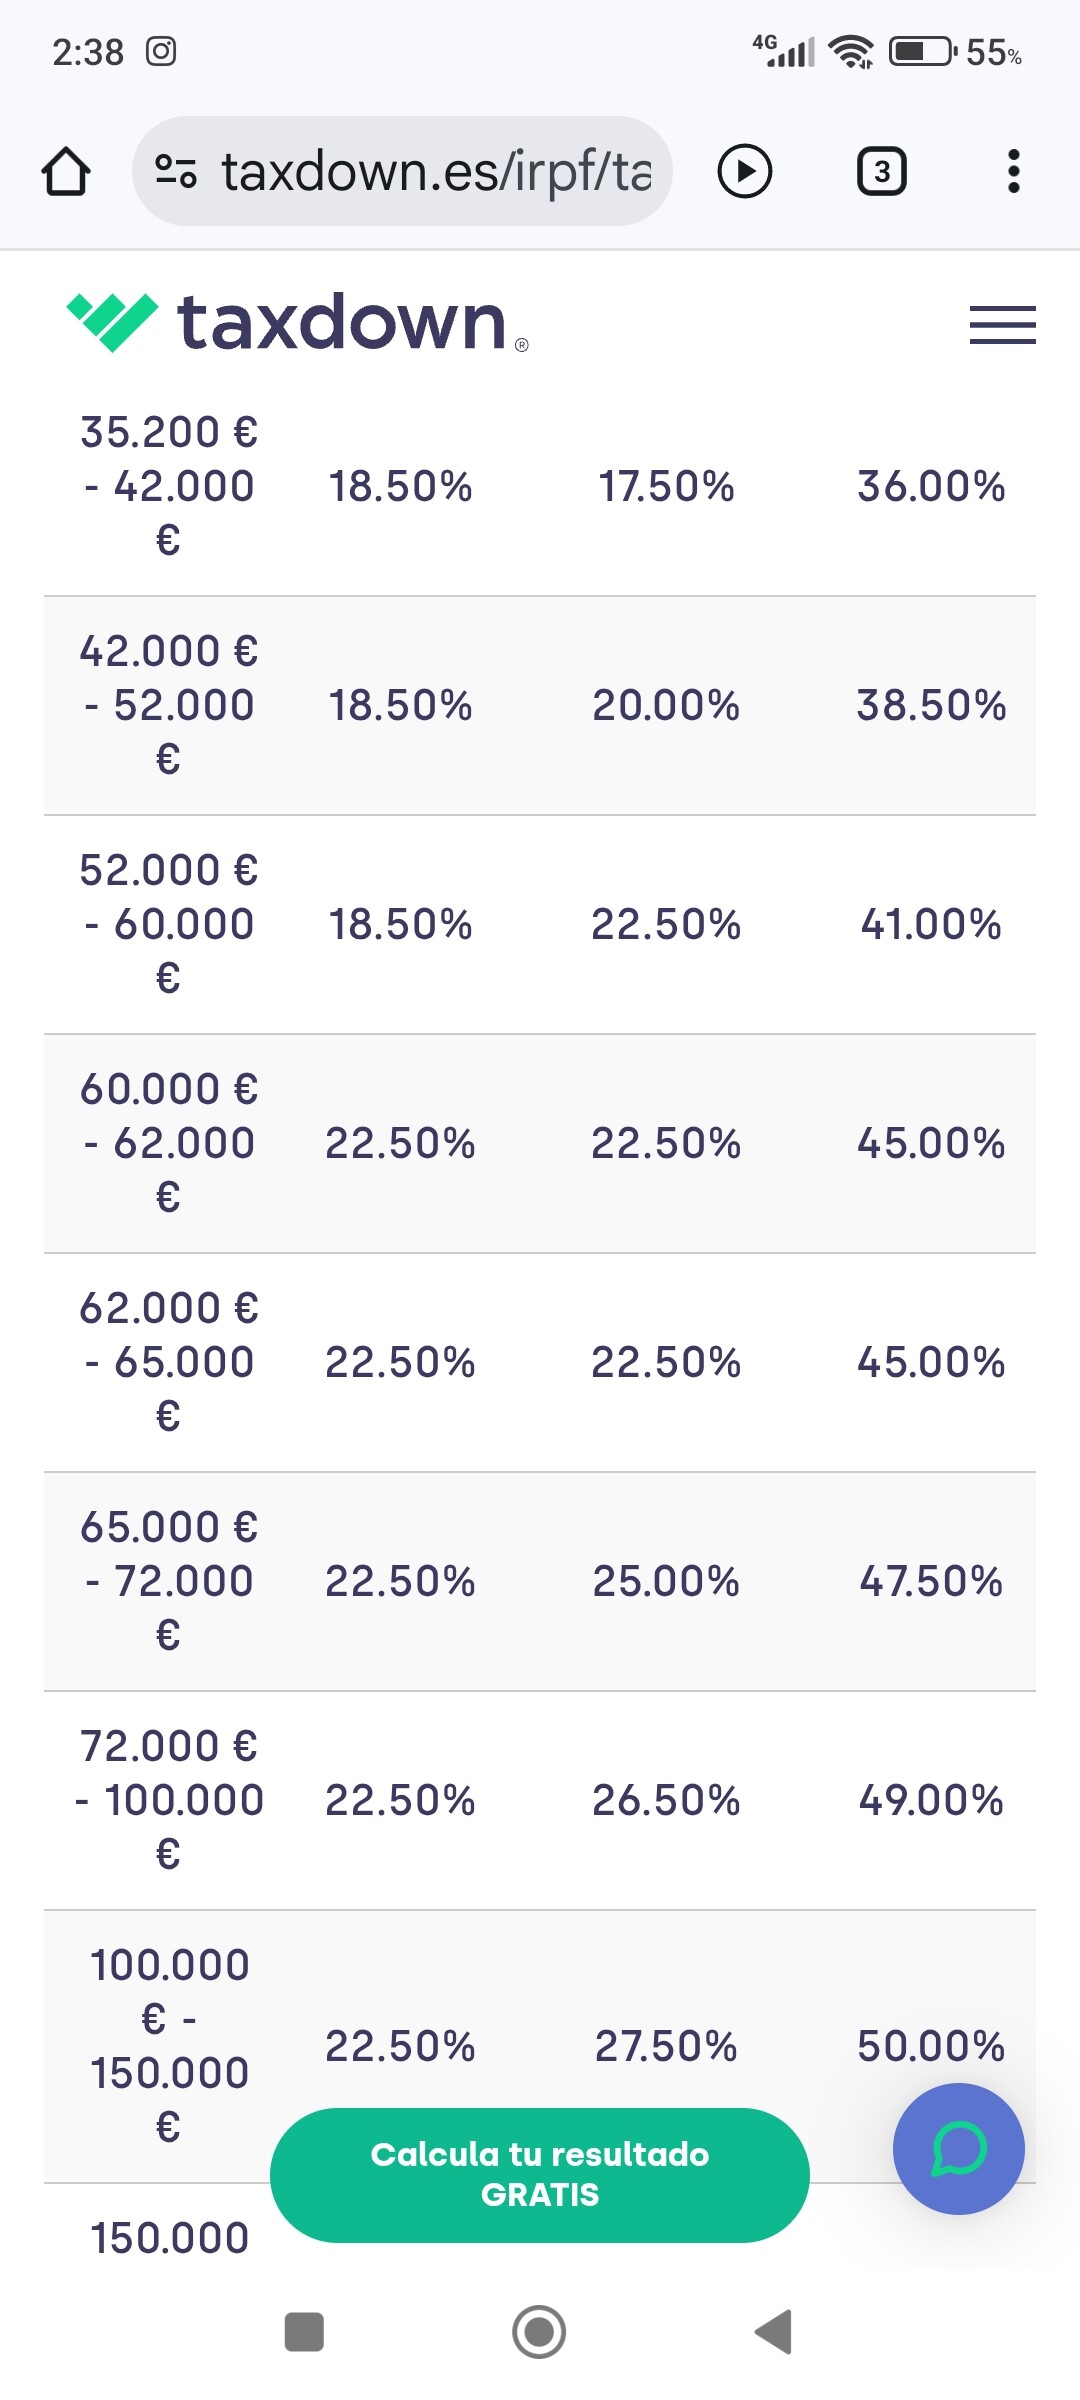Tap the Instagram notification icon in status bar

tap(161, 51)
